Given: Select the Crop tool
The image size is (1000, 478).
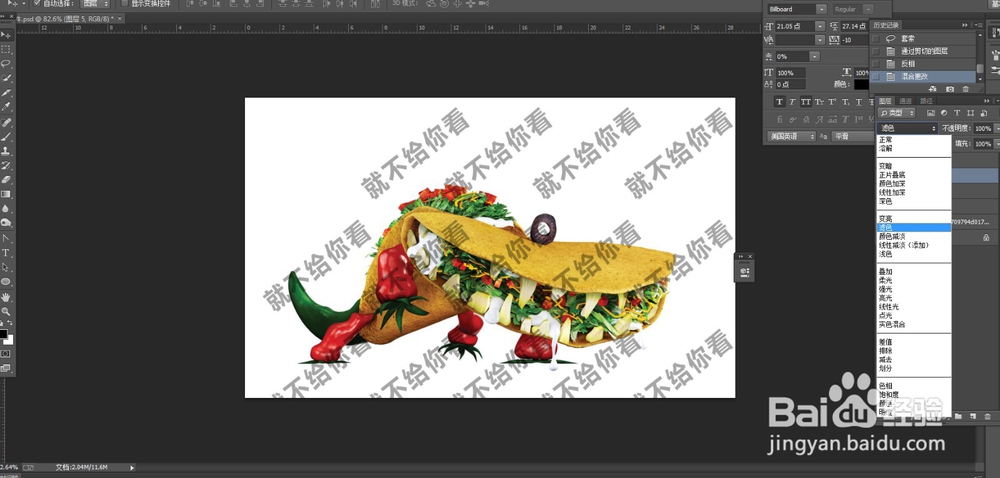Looking at the screenshot, I should [6, 93].
